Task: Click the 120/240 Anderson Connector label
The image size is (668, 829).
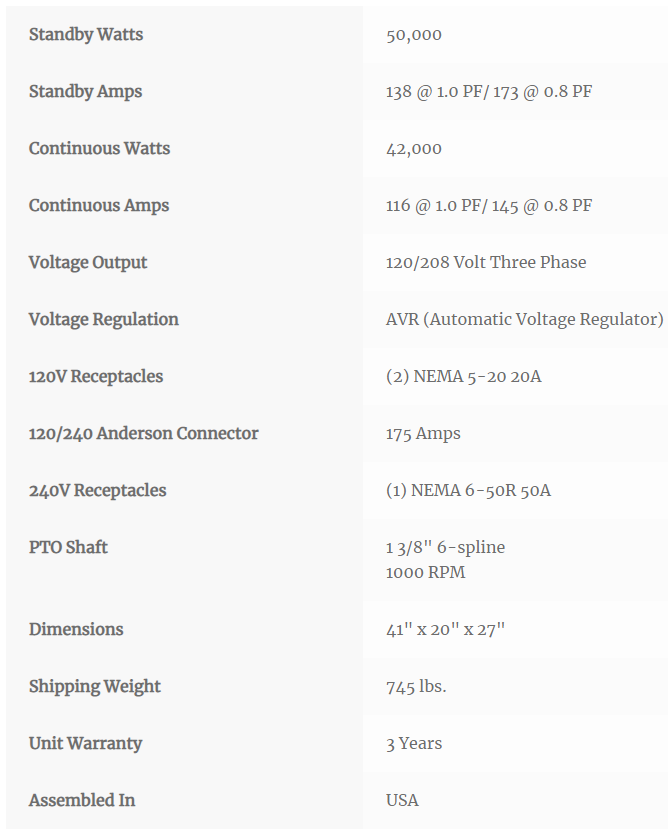Action: click(x=143, y=434)
